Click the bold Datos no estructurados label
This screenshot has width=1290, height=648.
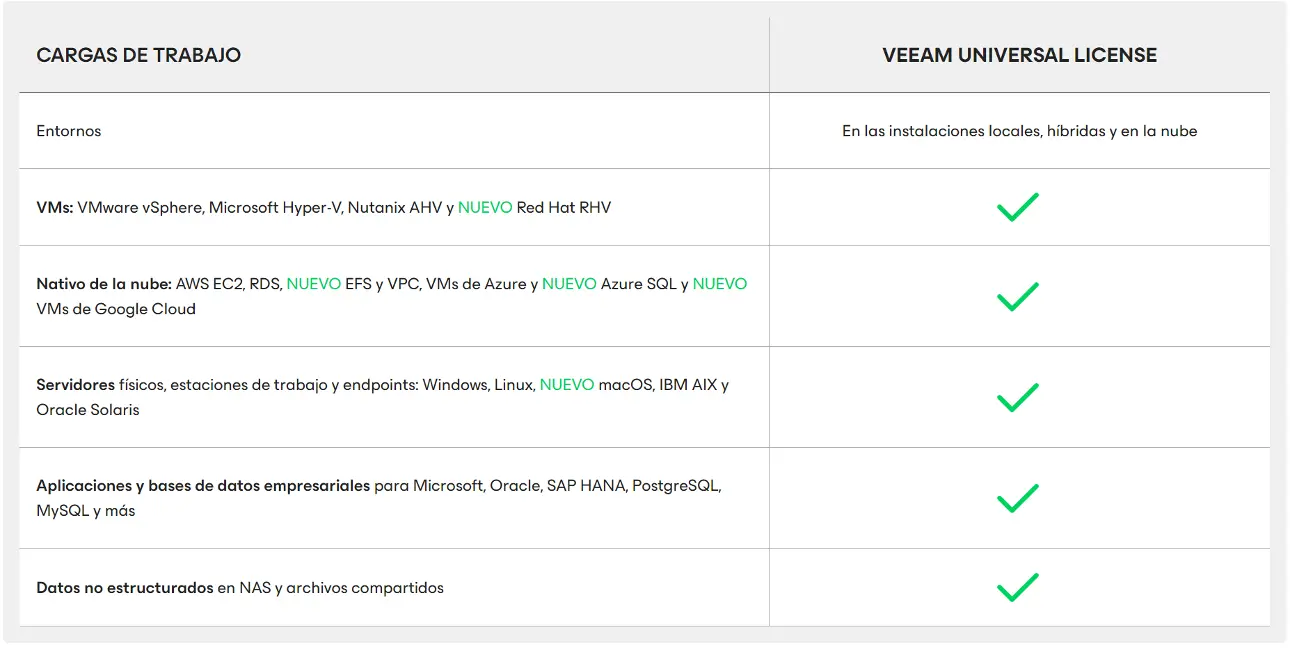pyautogui.click(x=125, y=588)
